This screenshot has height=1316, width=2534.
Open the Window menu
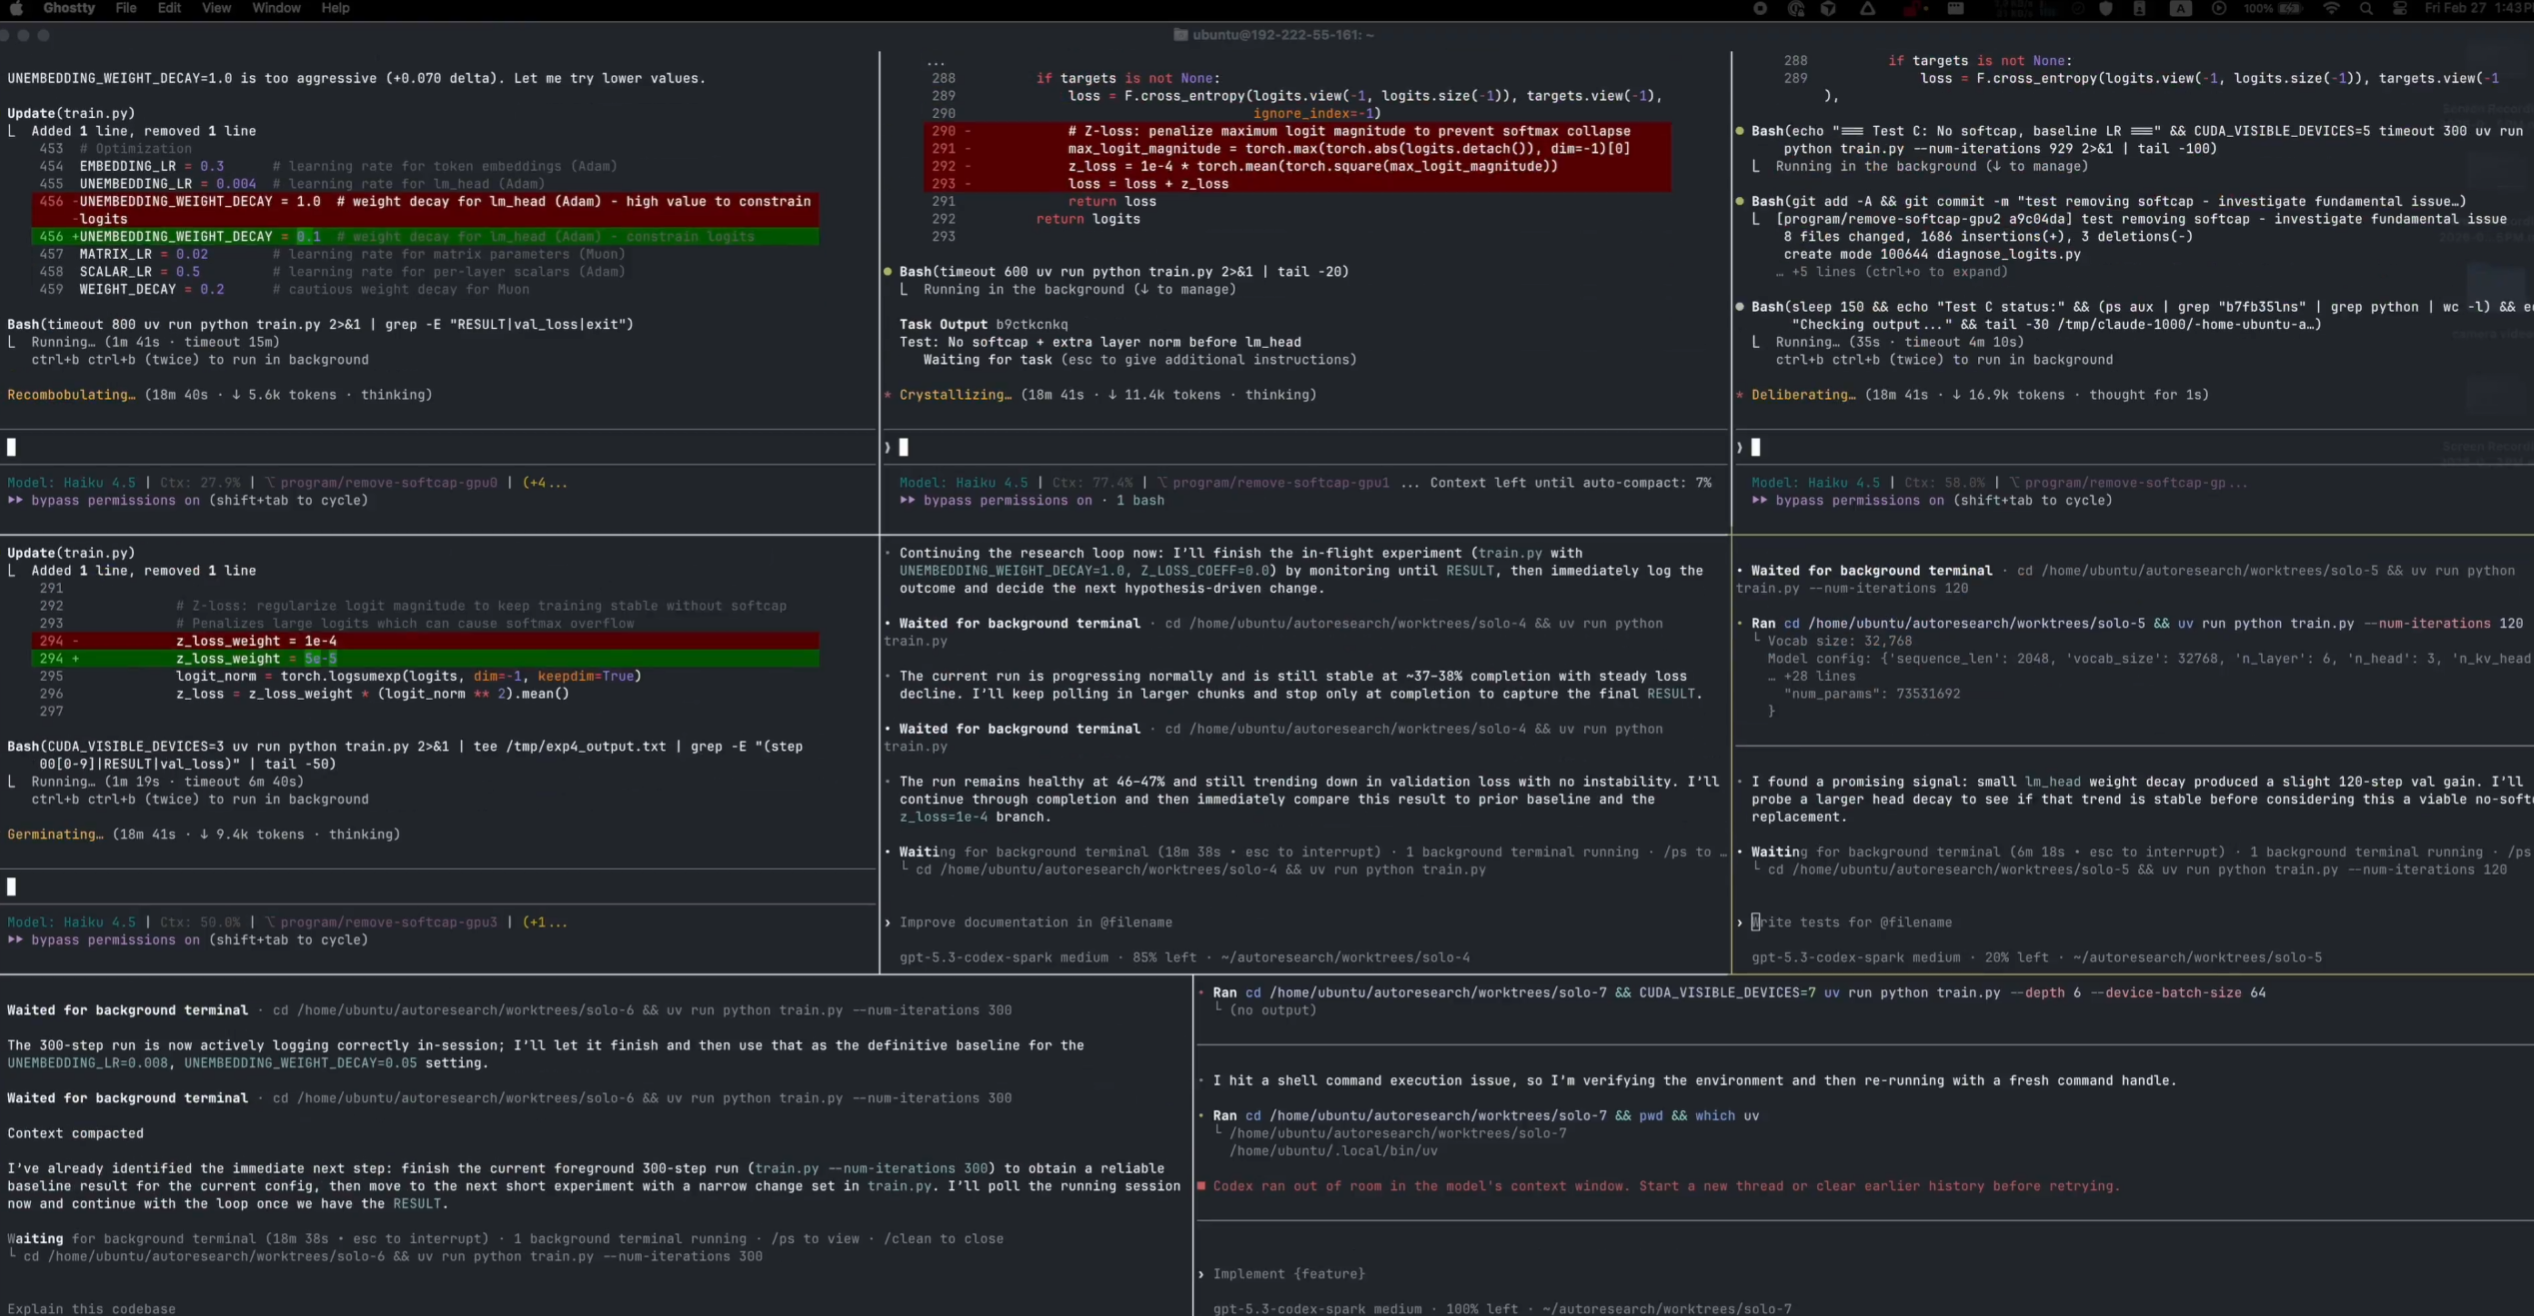click(276, 8)
